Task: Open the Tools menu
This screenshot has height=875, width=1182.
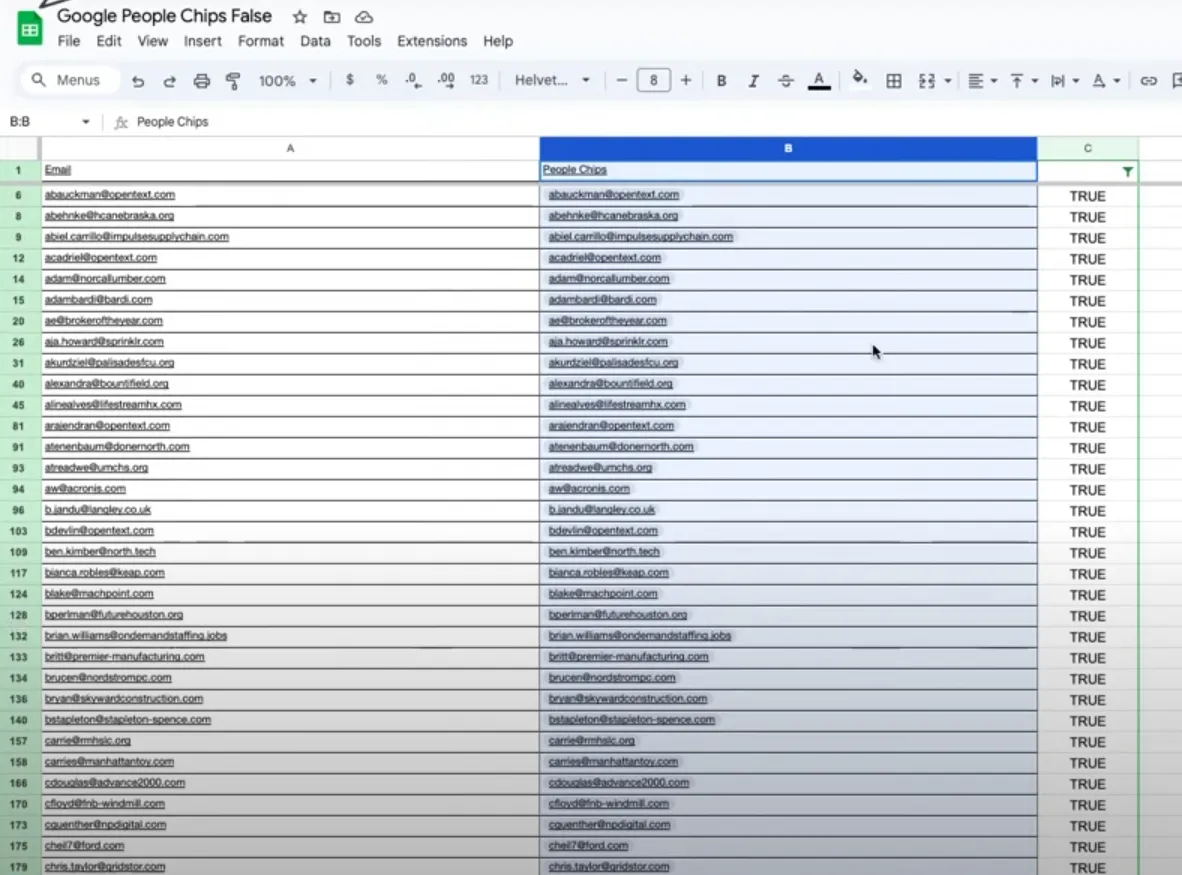Action: click(364, 41)
